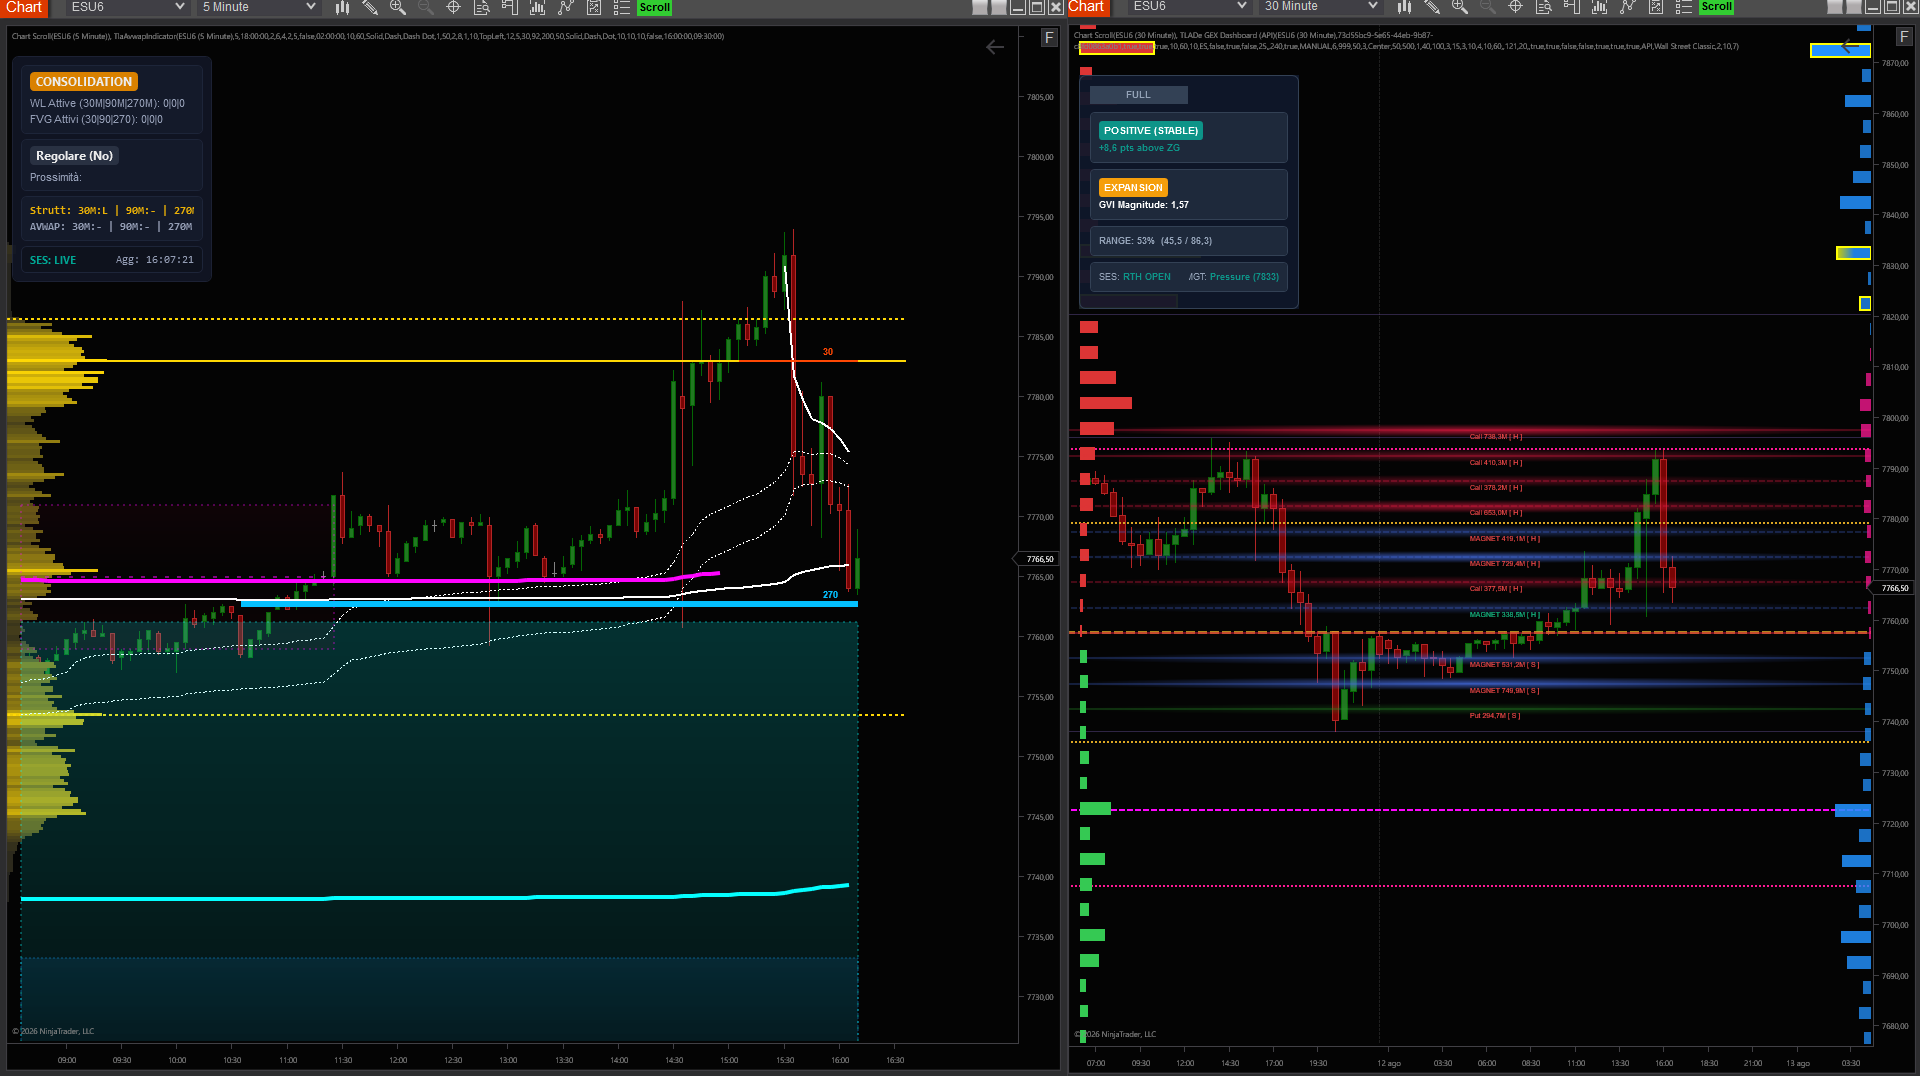Click MAGNET 749,9M [S] level label
This screenshot has height=1076, width=1920.
pyautogui.click(x=1504, y=691)
